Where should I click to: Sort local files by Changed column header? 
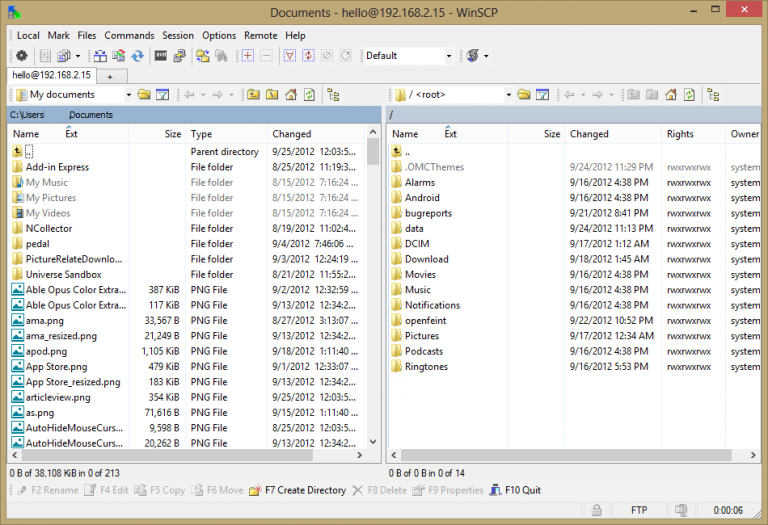click(x=316, y=134)
